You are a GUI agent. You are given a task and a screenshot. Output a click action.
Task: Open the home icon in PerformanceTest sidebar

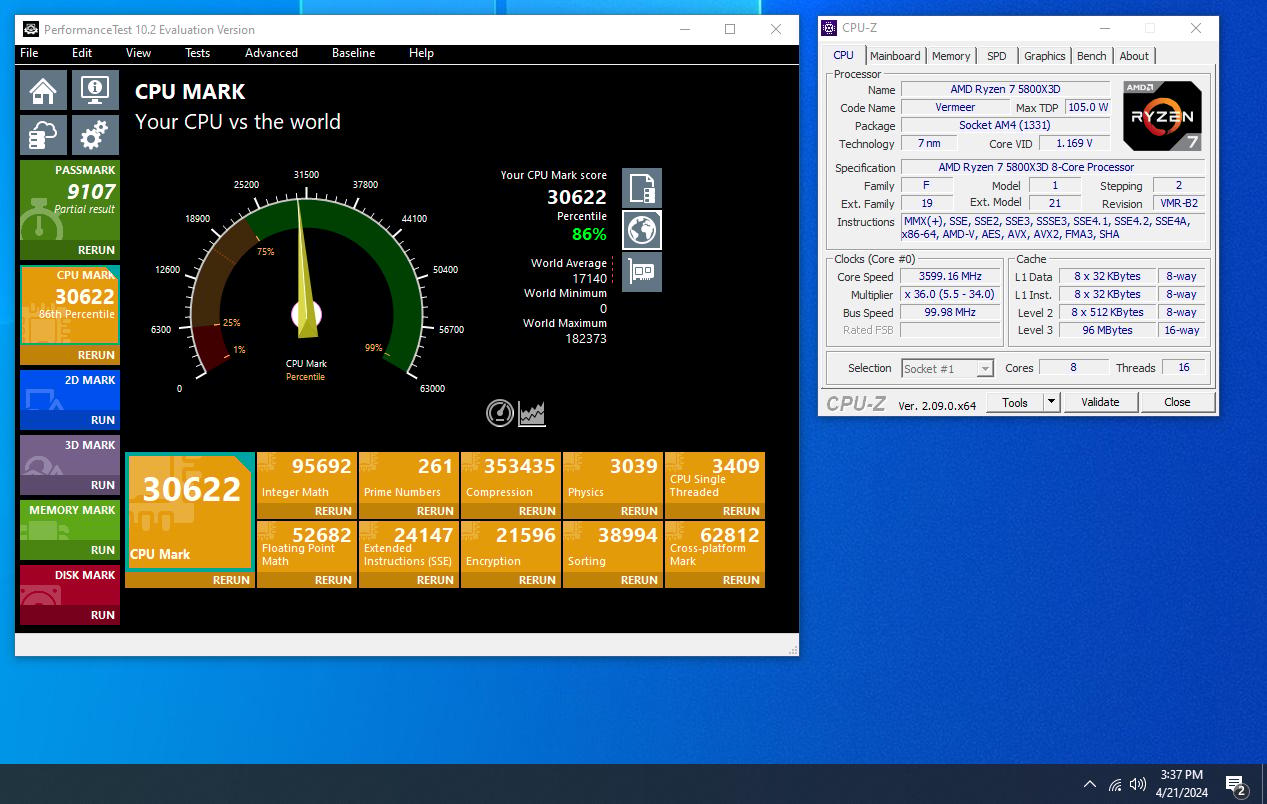point(43,90)
